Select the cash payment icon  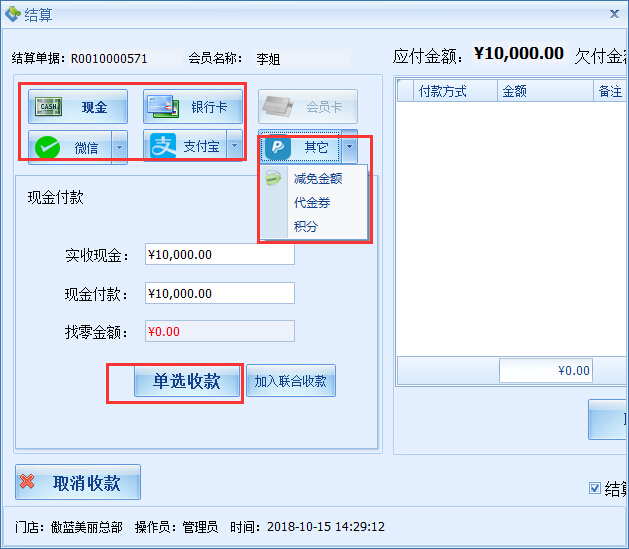49,107
